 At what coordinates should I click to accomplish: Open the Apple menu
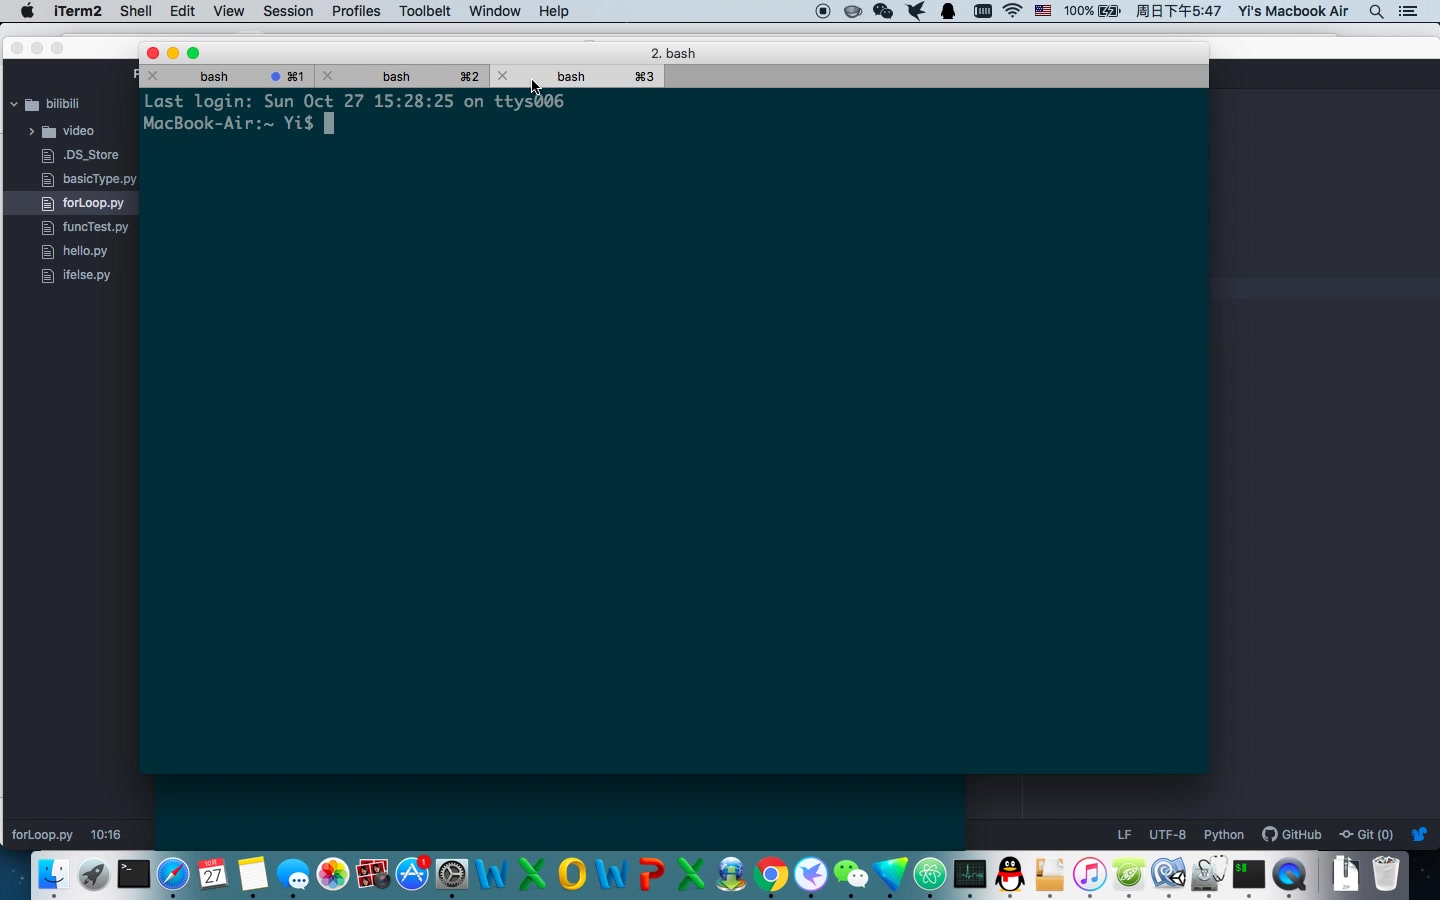pos(27,11)
